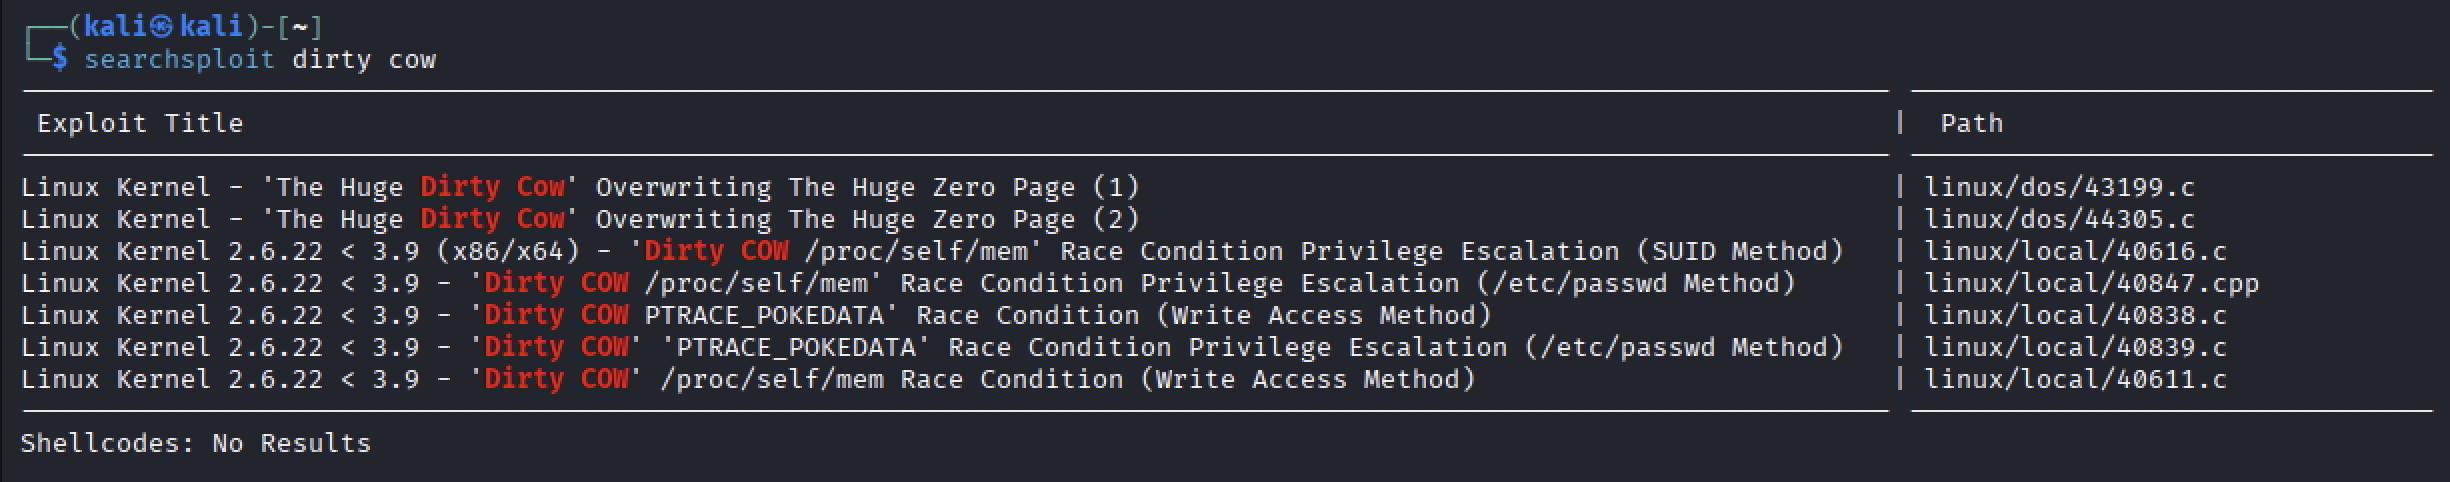This screenshot has height=482, width=2450.
Task: Click the Huge Zero Page (2) exploit title
Action: 580,219
